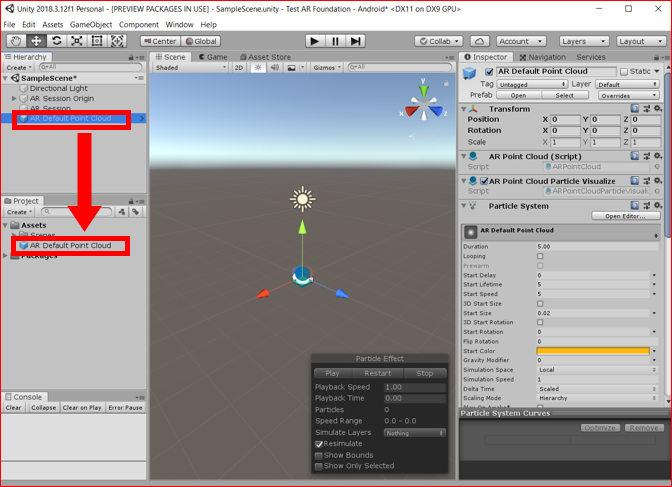Open AR Point Cloud script settings gear
Viewport: 672px width, 487px height.
click(658, 156)
